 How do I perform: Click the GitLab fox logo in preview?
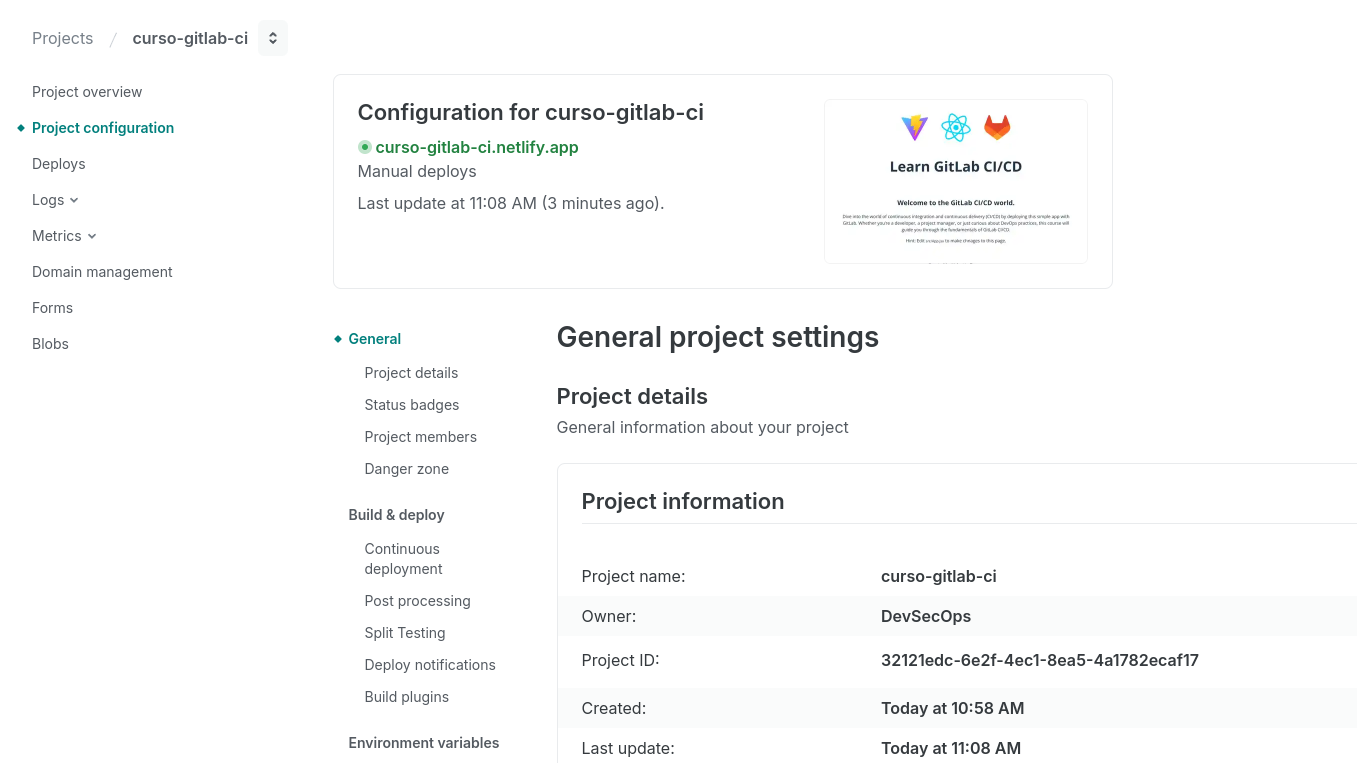tap(997, 127)
